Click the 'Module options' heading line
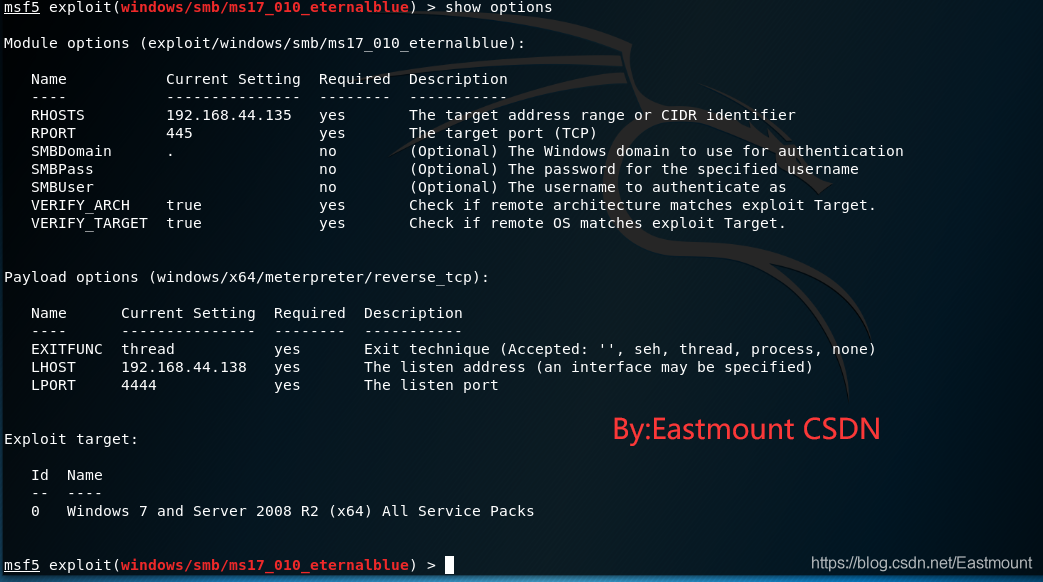 point(265,43)
